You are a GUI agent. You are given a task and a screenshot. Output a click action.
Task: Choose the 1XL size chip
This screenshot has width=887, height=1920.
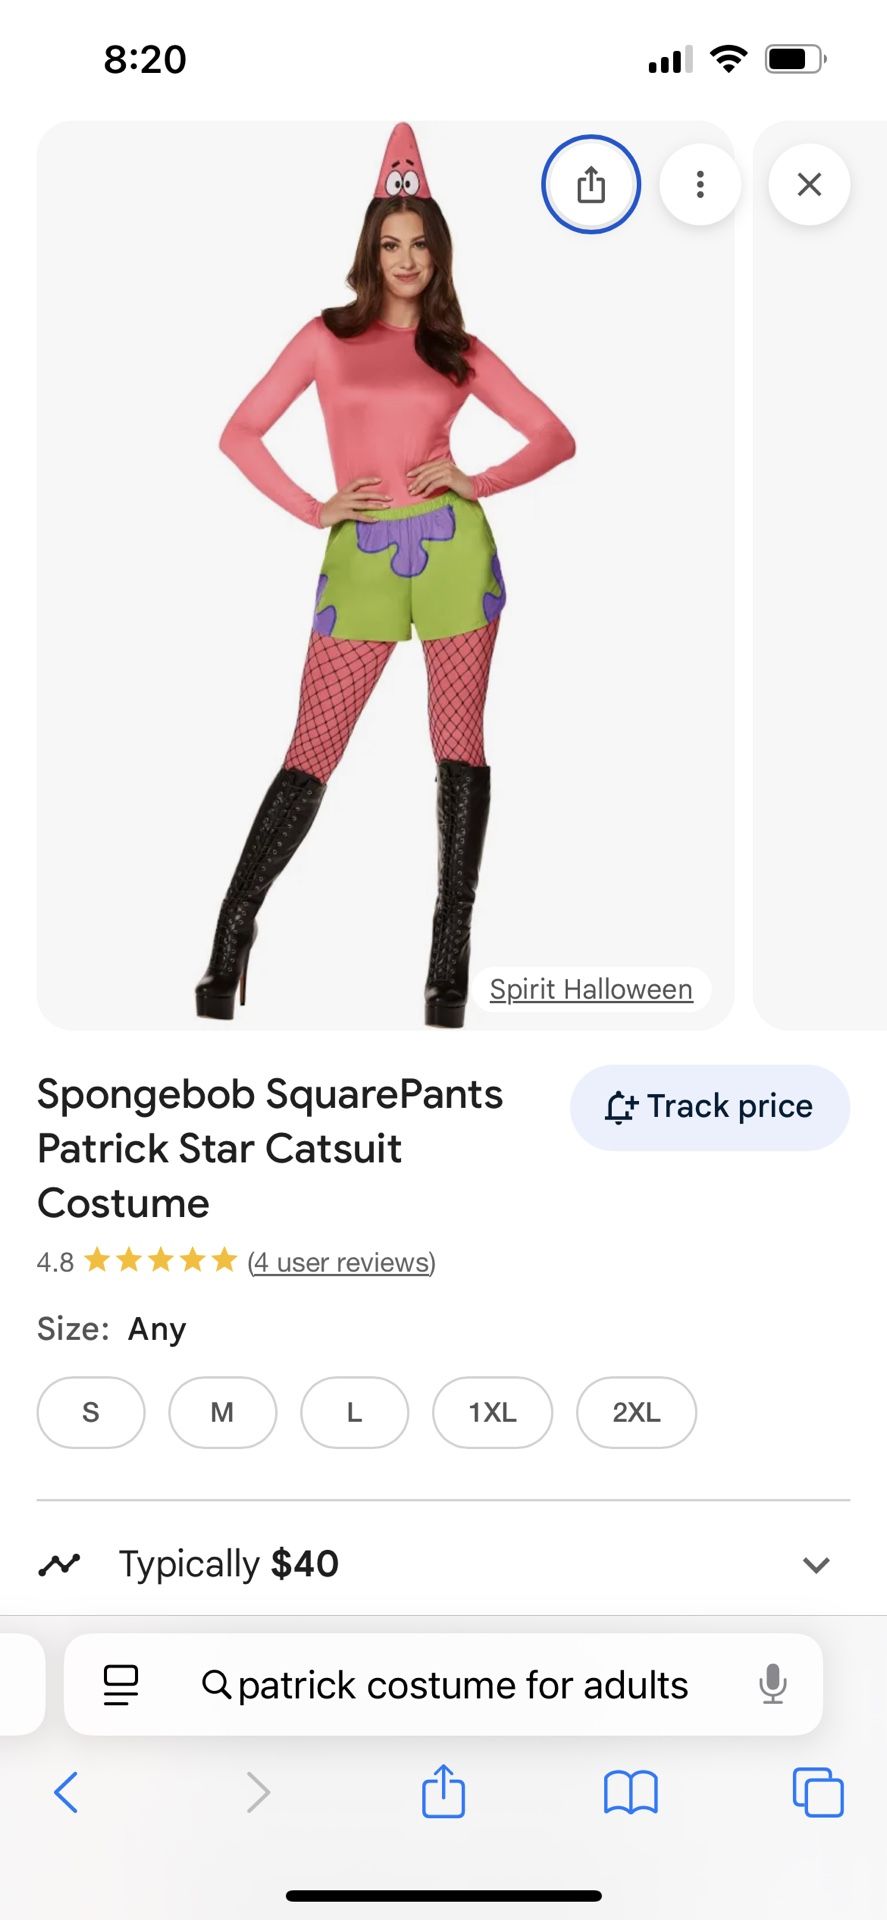tap(492, 1412)
